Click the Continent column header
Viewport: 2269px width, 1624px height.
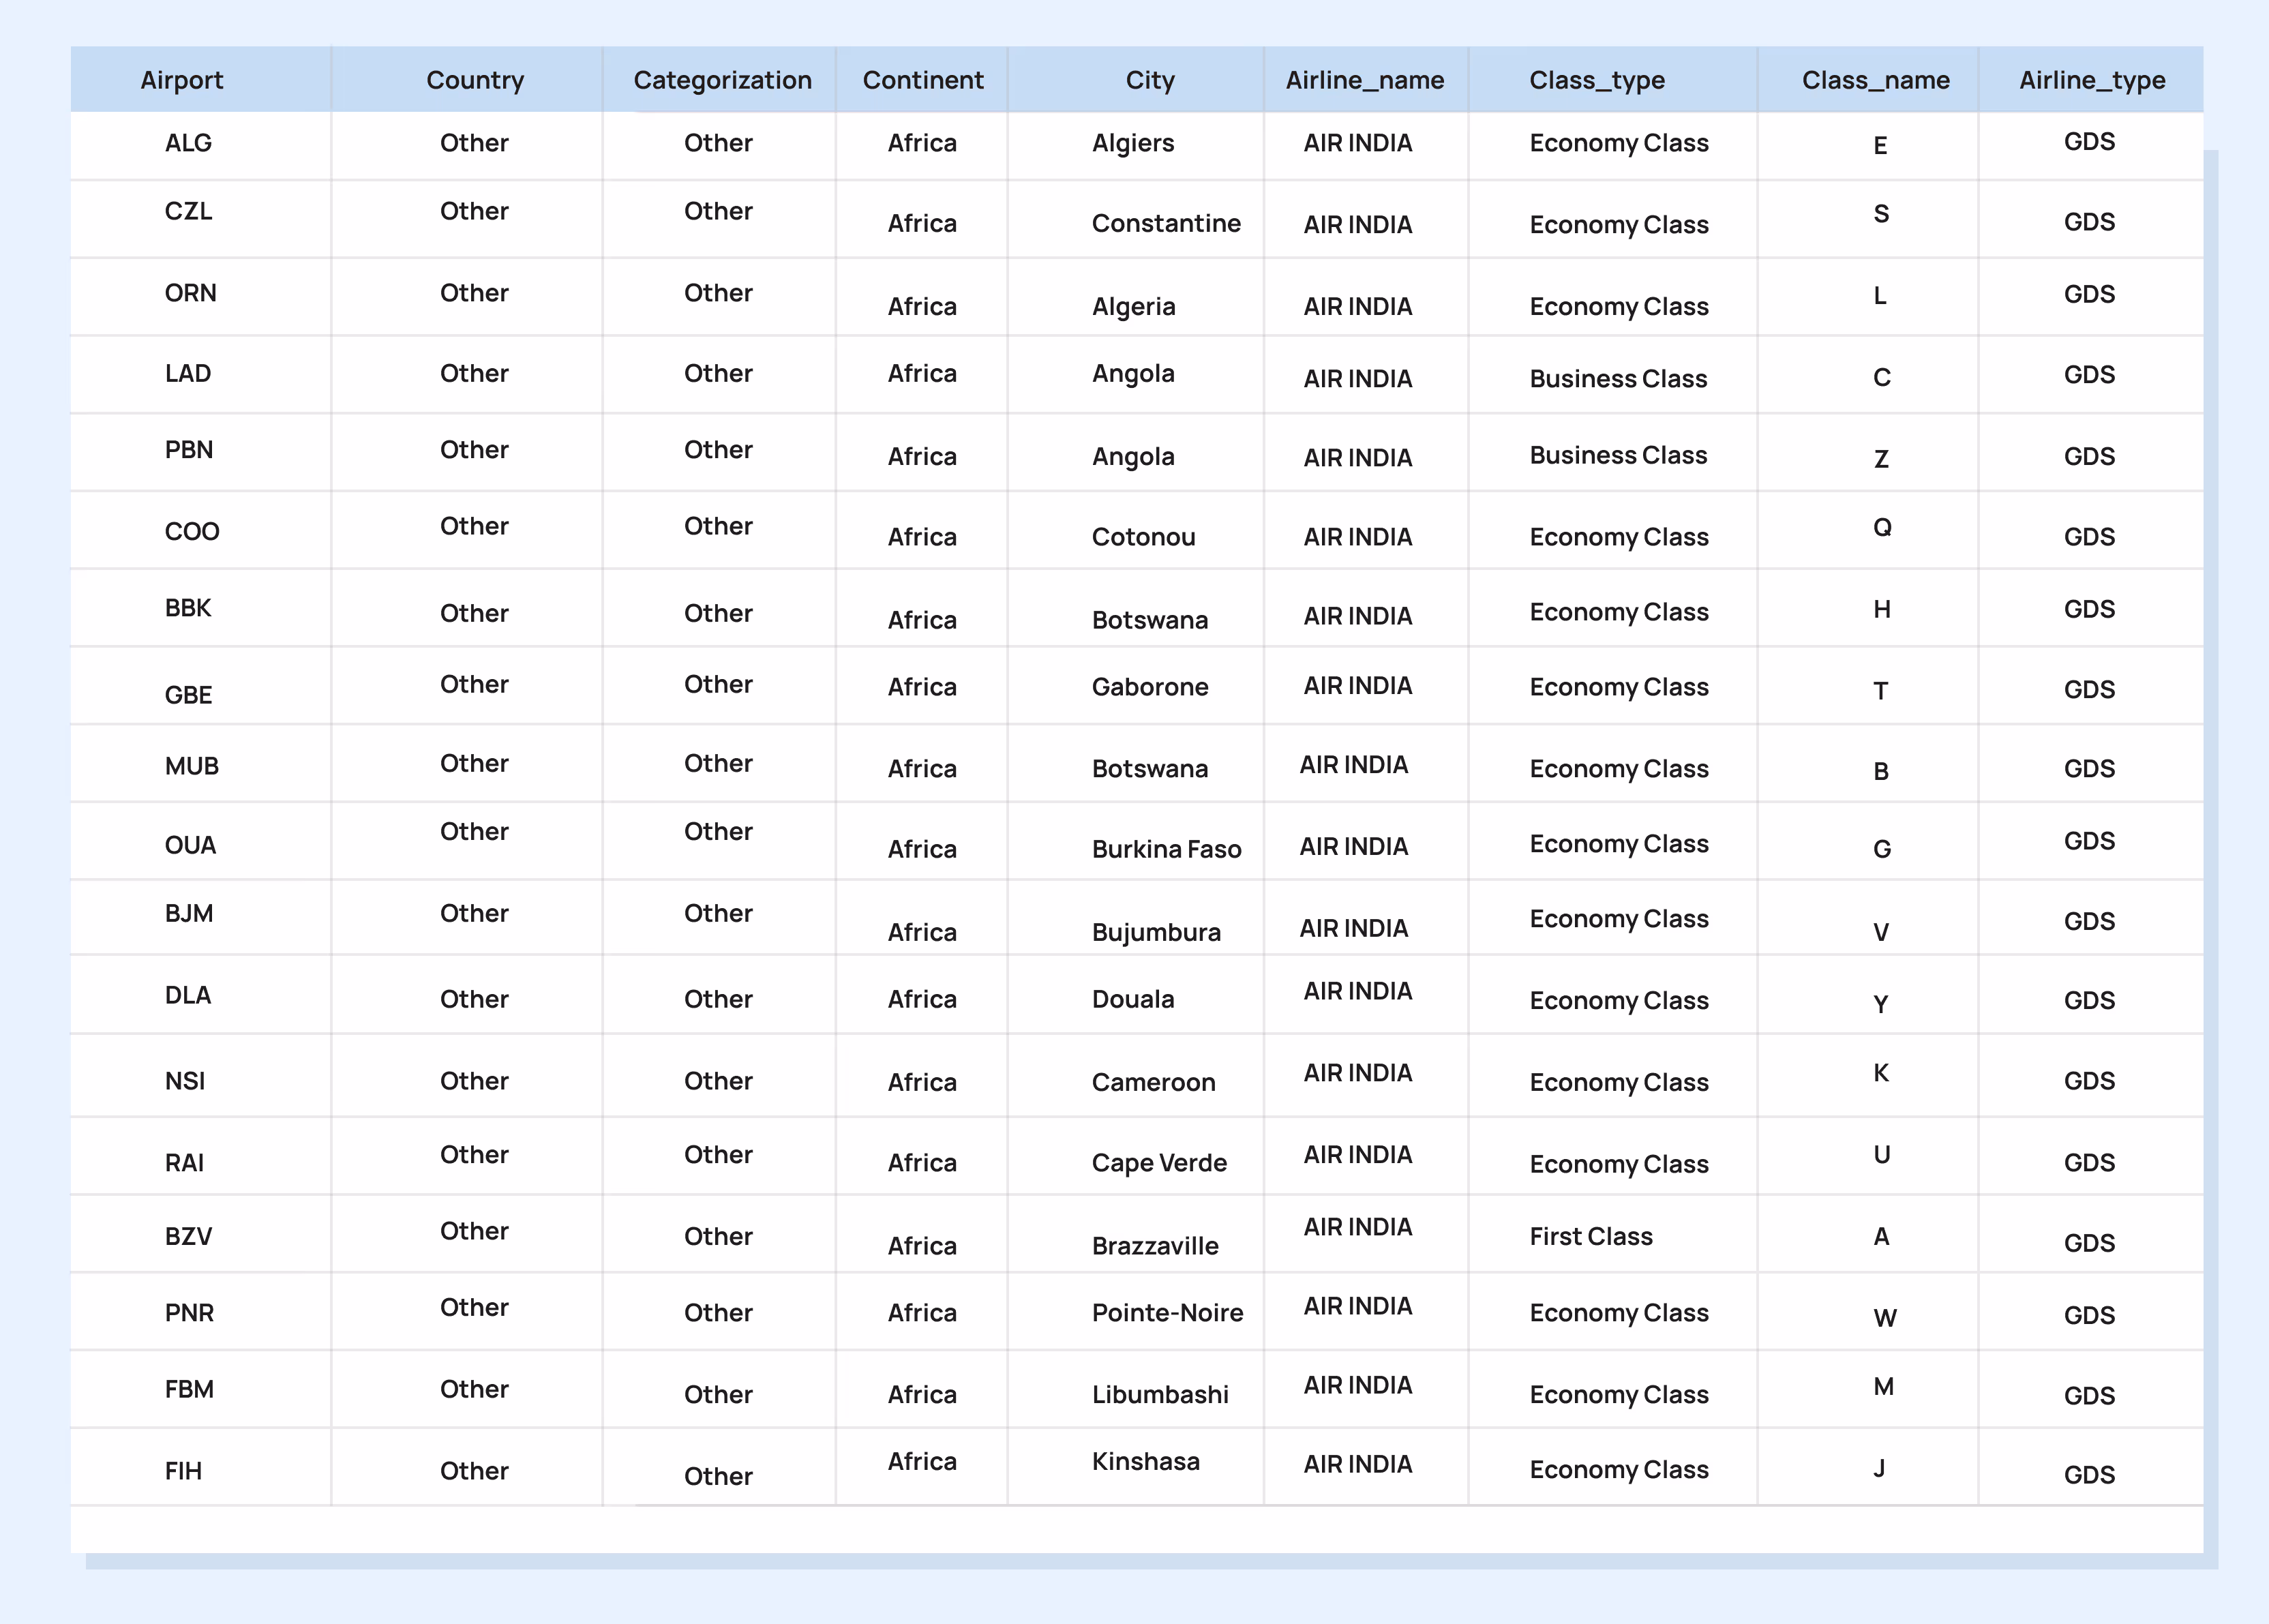pos(923,80)
